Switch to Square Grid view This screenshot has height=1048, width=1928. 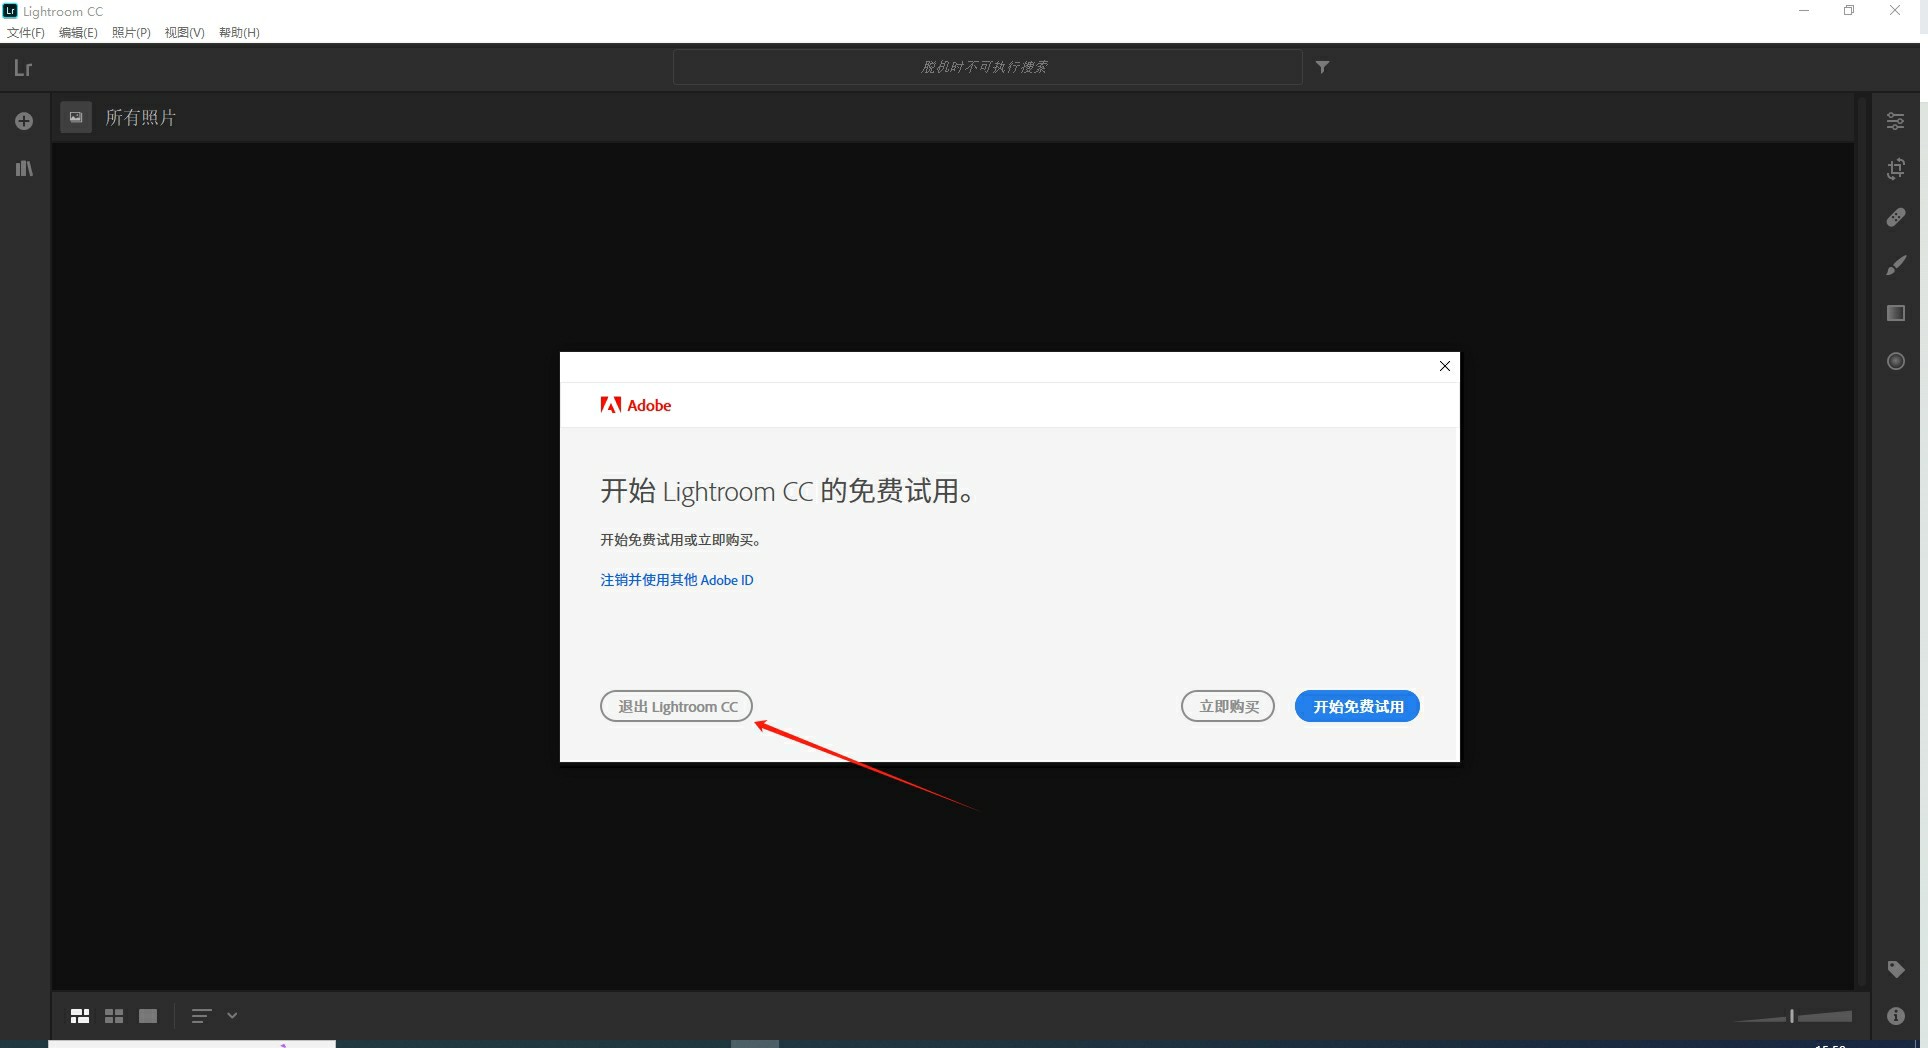[x=114, y=1016]
